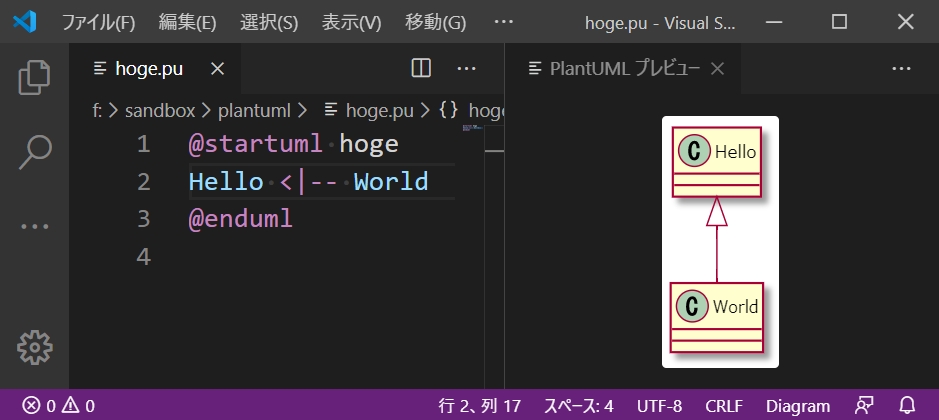Open notifications bell in status bar
The image size is (939, 420).
coord(907,406)
